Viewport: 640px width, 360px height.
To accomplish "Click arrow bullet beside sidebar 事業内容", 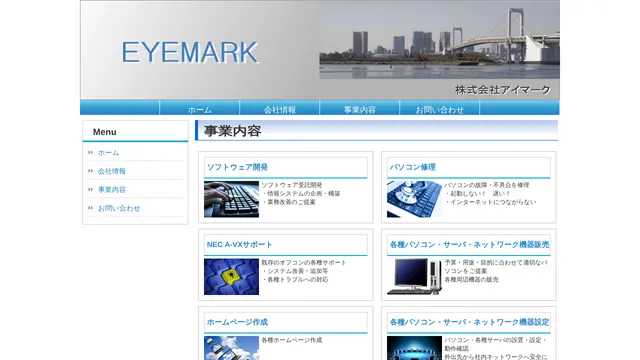I will coord(91,189).
